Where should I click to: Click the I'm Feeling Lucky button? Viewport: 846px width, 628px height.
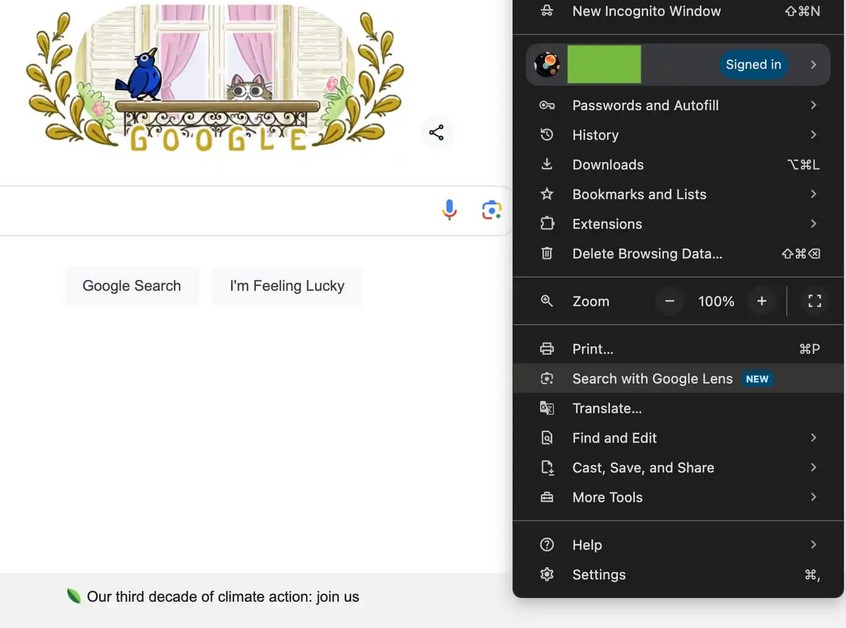point(287,285)
